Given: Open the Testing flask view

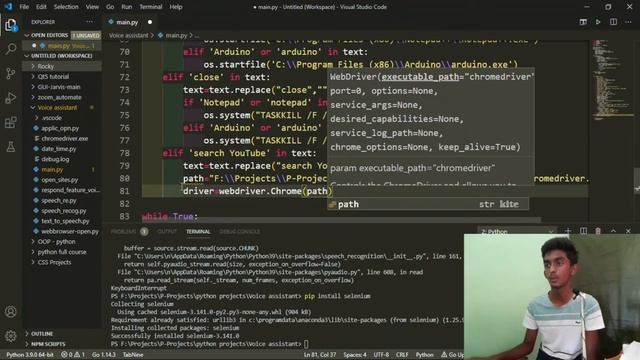Looking at the screenshot, I should (11, 147).
